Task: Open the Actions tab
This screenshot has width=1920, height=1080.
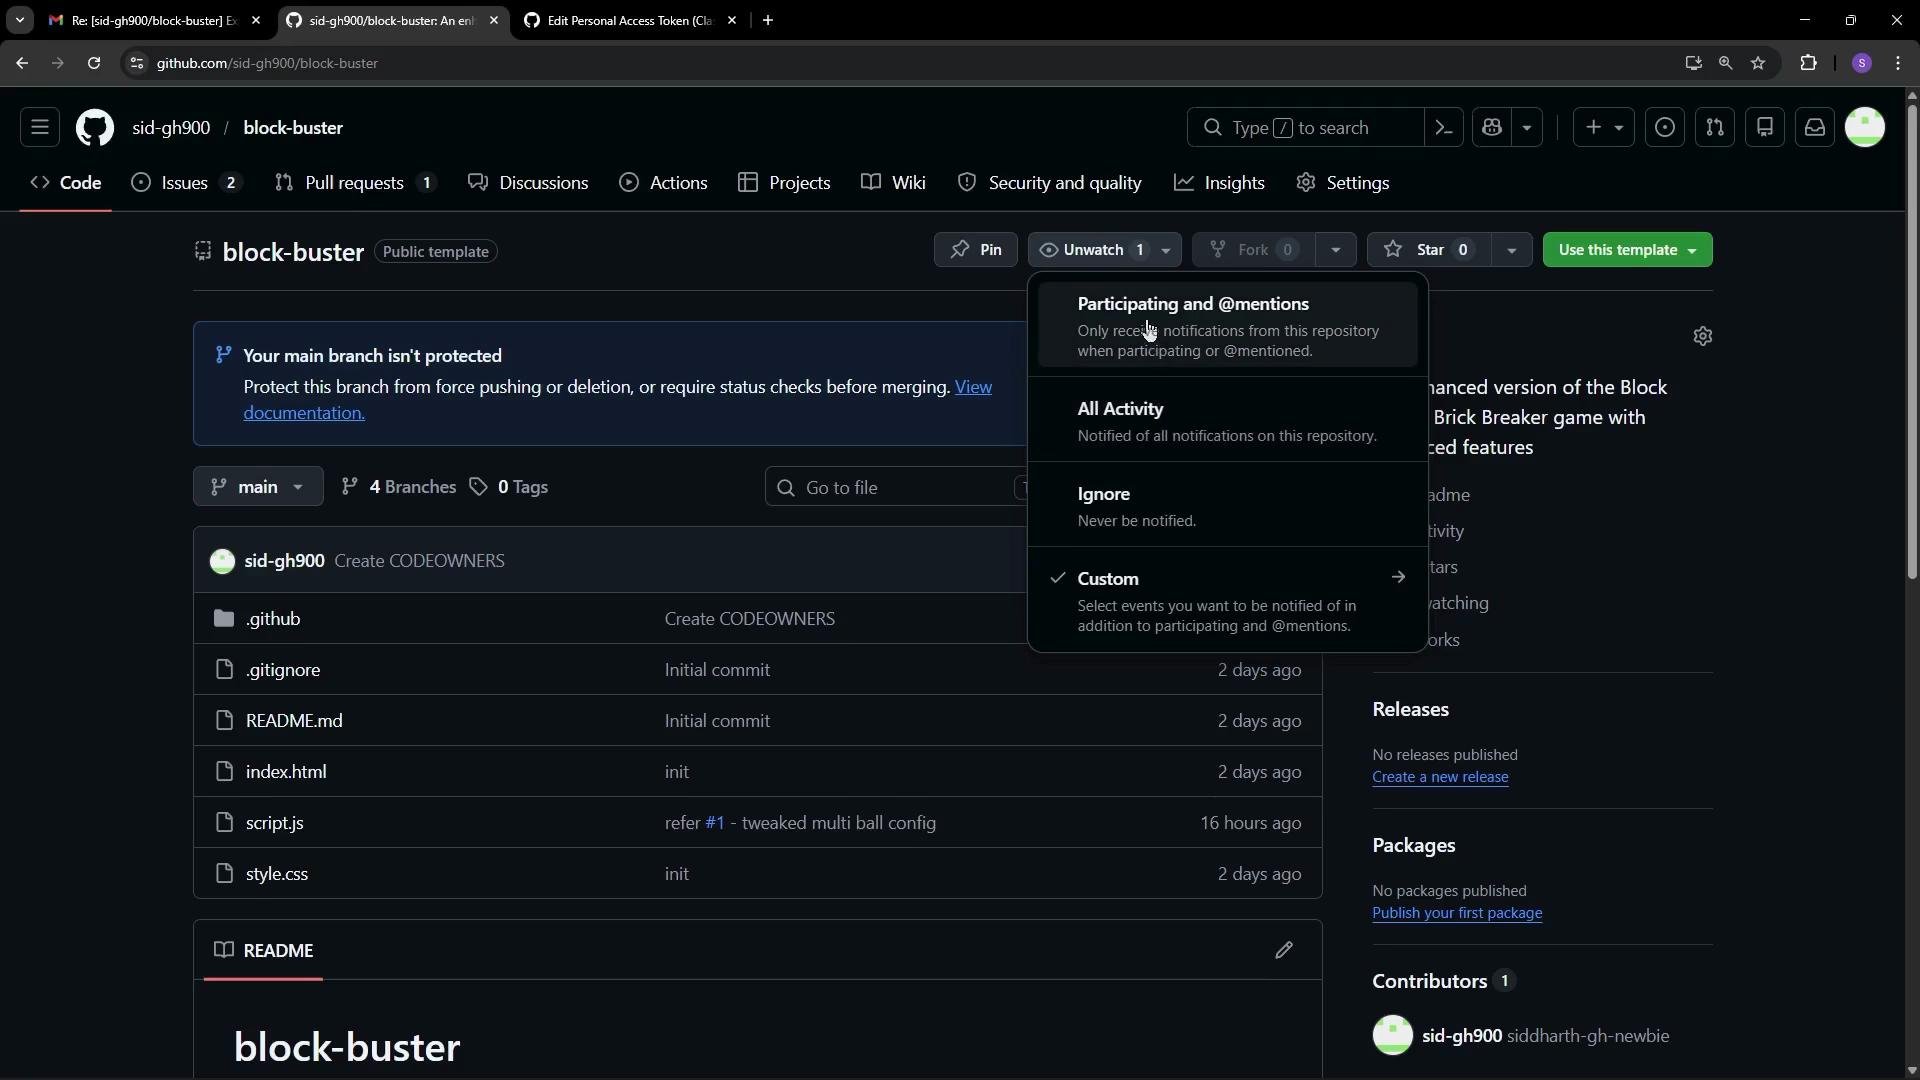Action: (x=663, y=183)
